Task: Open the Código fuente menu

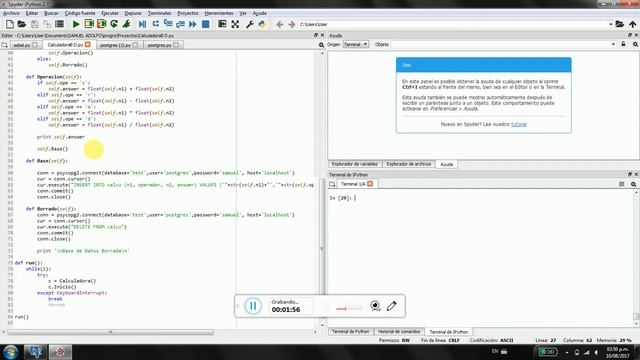Action: 80,13
